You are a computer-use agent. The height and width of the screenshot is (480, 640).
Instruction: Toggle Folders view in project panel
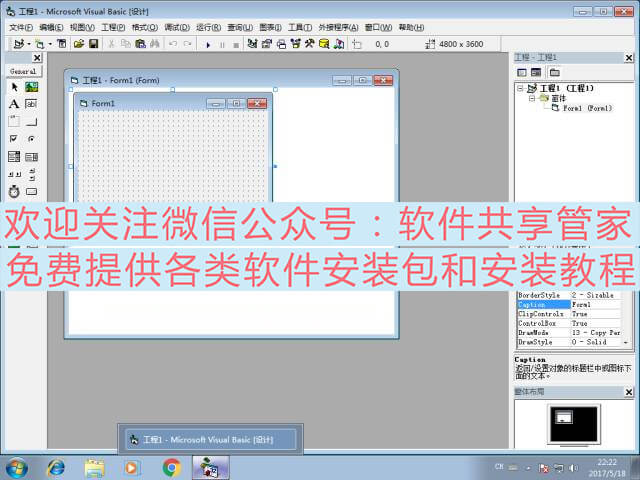(x=554, y=73)
